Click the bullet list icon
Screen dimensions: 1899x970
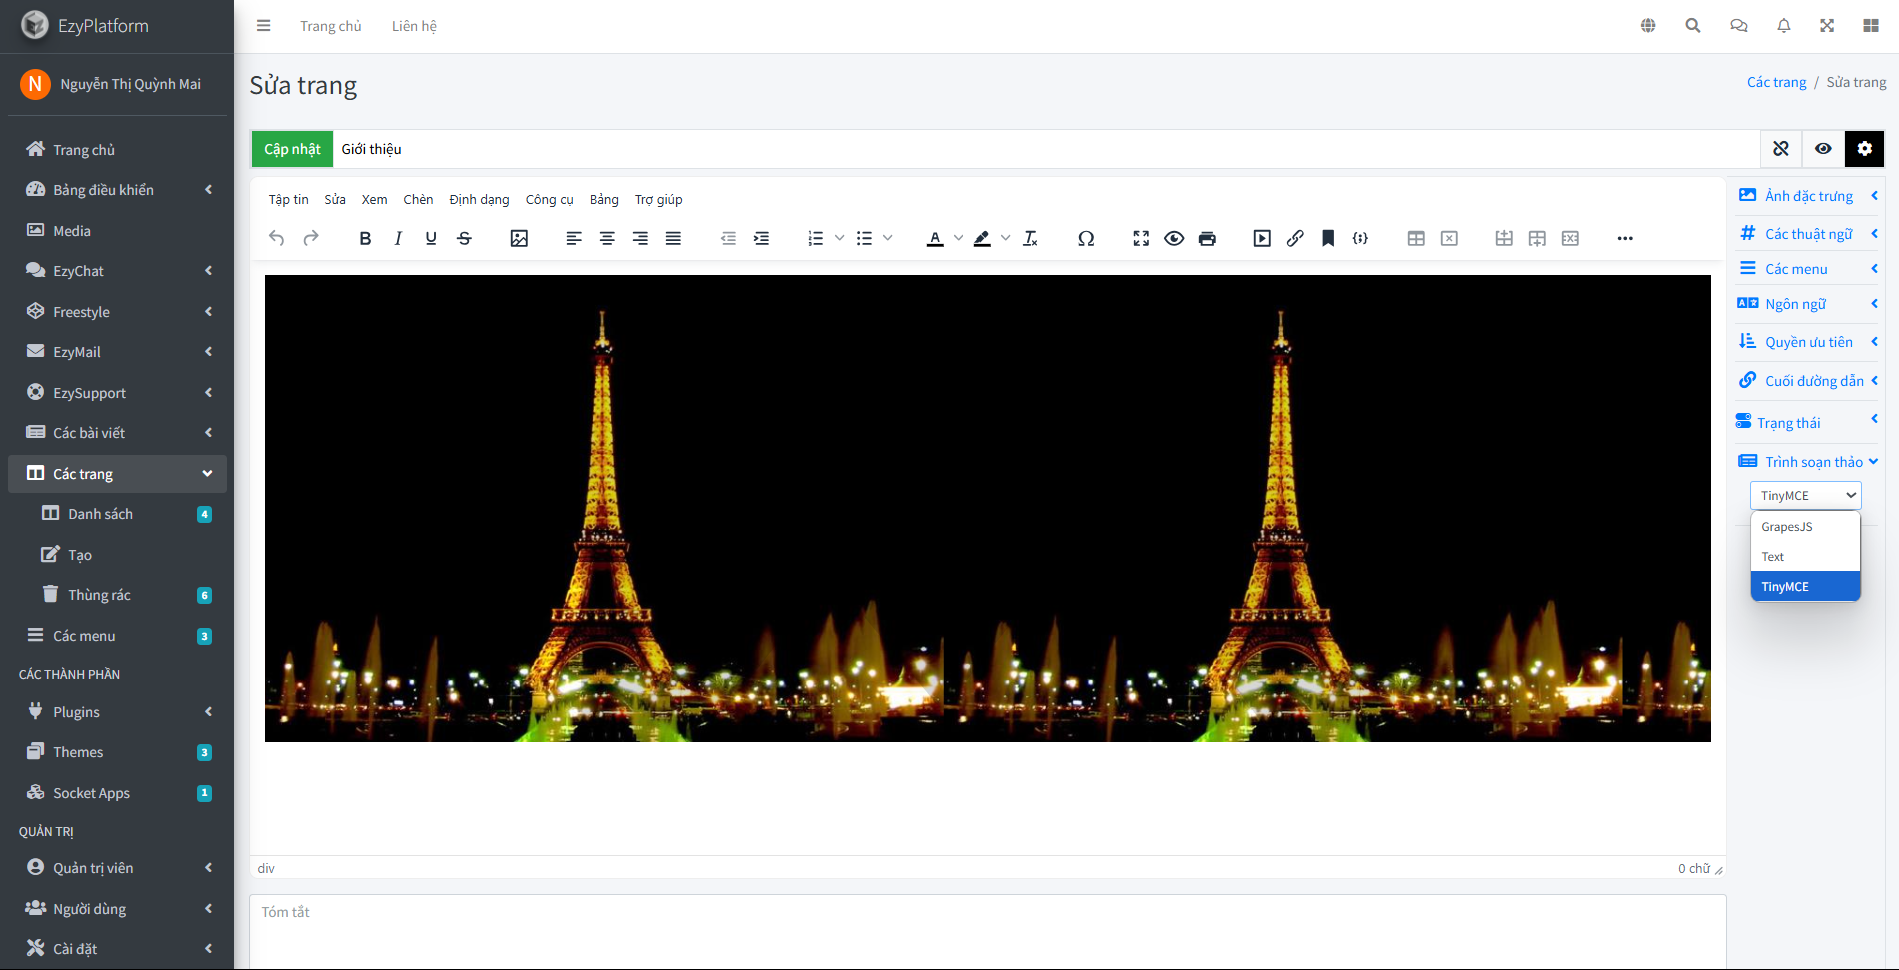(x=864, y=238)
